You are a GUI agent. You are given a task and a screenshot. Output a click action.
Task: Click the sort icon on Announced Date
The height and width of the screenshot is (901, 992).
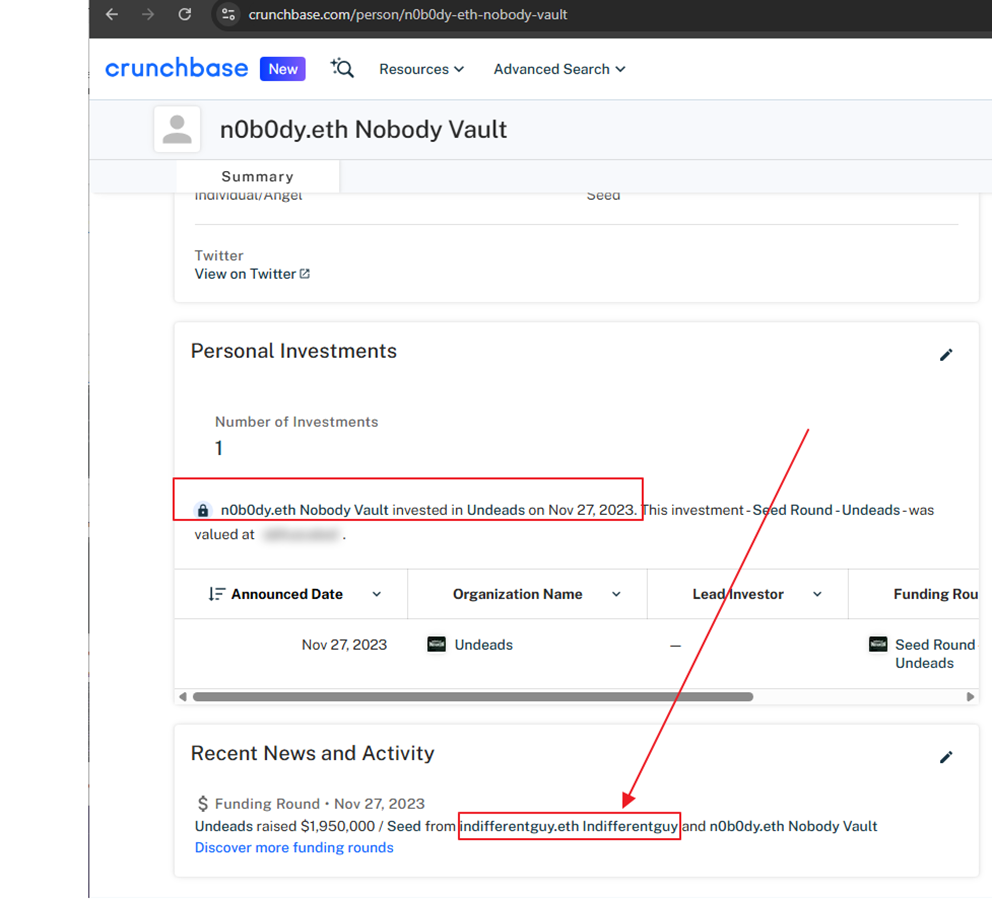pos(216,594)
